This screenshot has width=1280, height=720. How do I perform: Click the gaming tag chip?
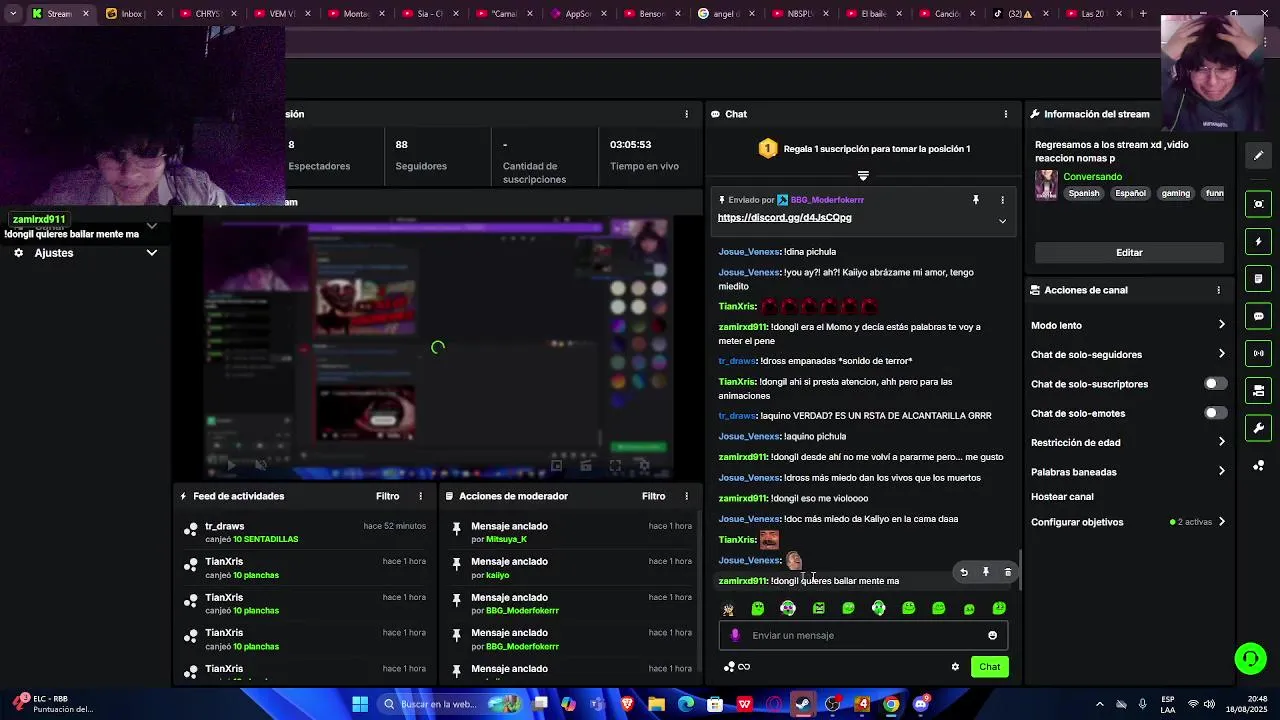coord(1176,193)
